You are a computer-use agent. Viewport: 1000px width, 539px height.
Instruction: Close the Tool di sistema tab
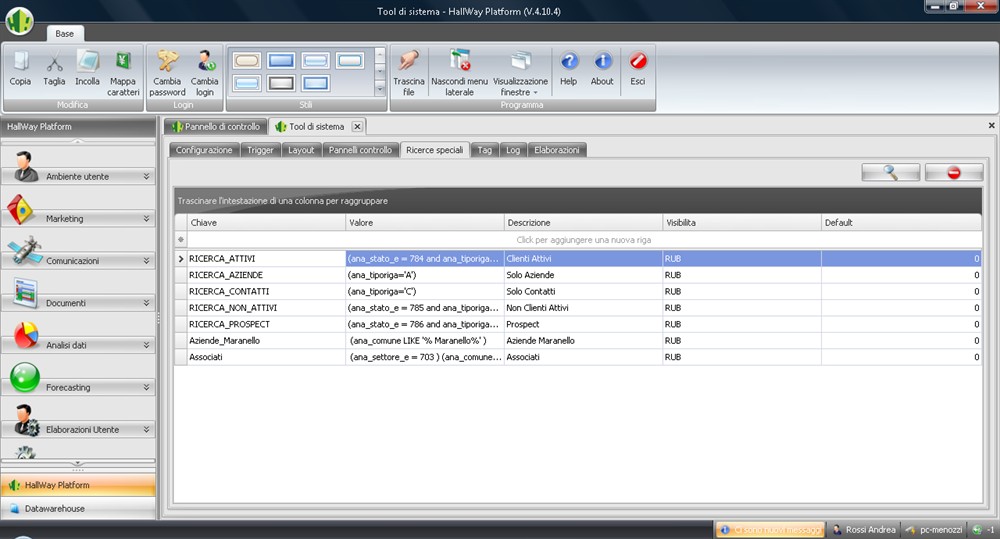pyautogui.click(x=357, y=126)
